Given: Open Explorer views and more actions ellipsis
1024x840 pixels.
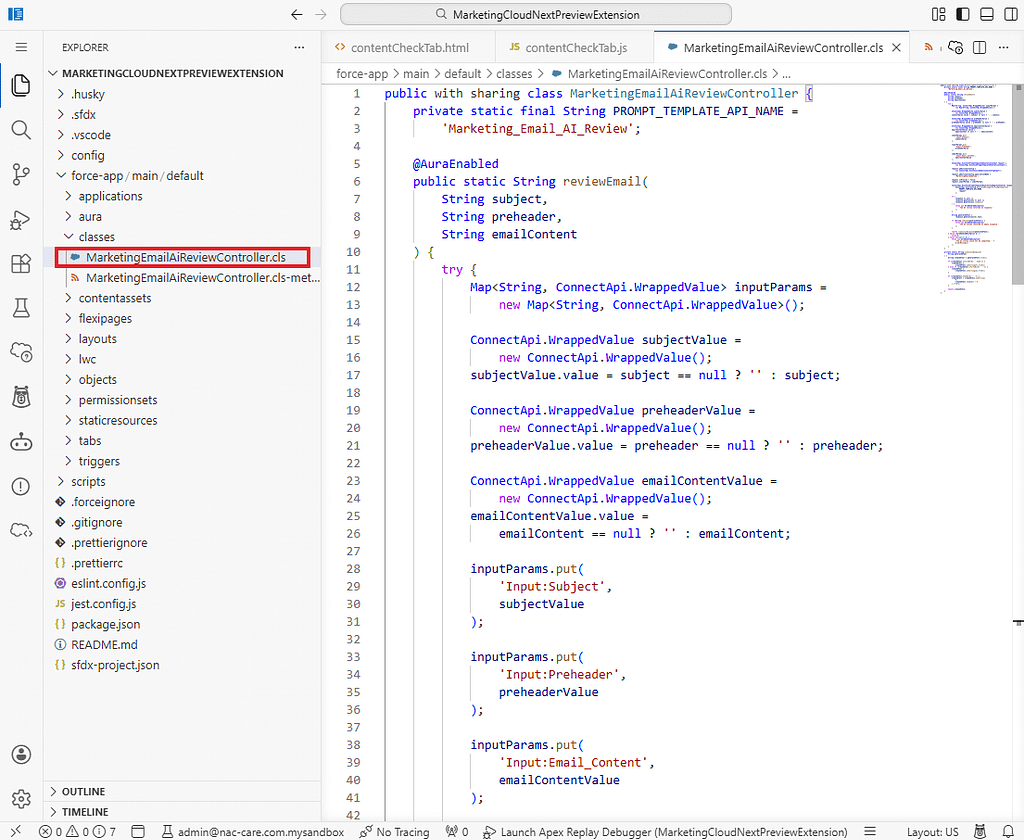Looking at the screenshot, I should [x=299, y=48].
